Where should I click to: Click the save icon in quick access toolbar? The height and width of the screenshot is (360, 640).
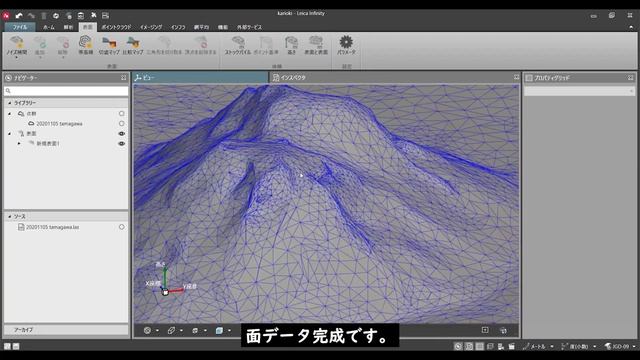tap(81, 16)
